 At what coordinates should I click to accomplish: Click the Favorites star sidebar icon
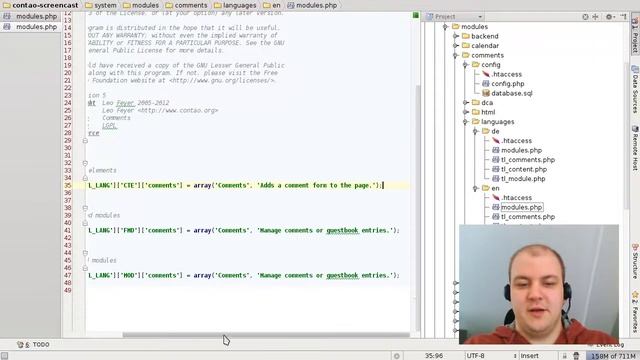(635, 294)
